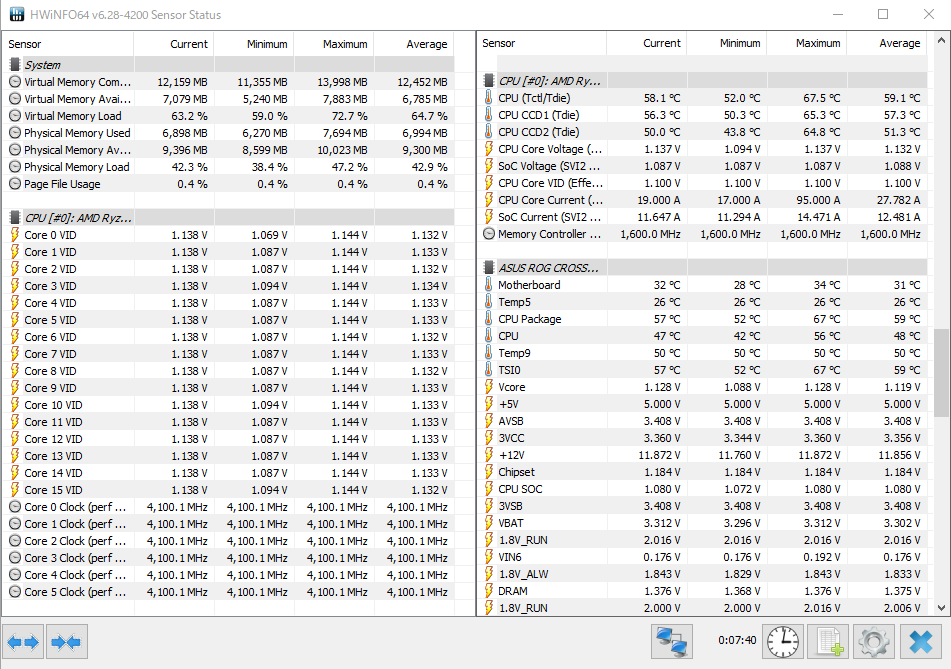951x669 pixels.
Task: Click the thermometer icon beside Motherboard
Action: tap(489, 284)
